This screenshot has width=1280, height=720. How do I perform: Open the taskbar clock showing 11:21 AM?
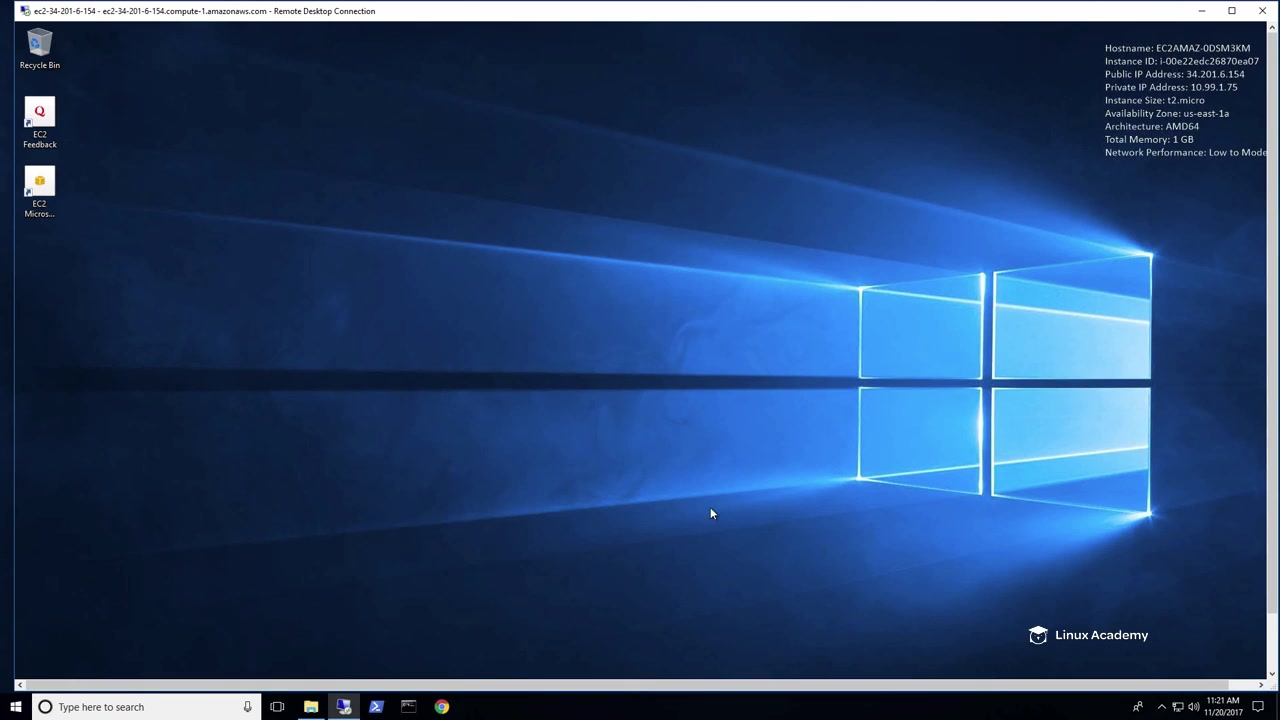1223,707
